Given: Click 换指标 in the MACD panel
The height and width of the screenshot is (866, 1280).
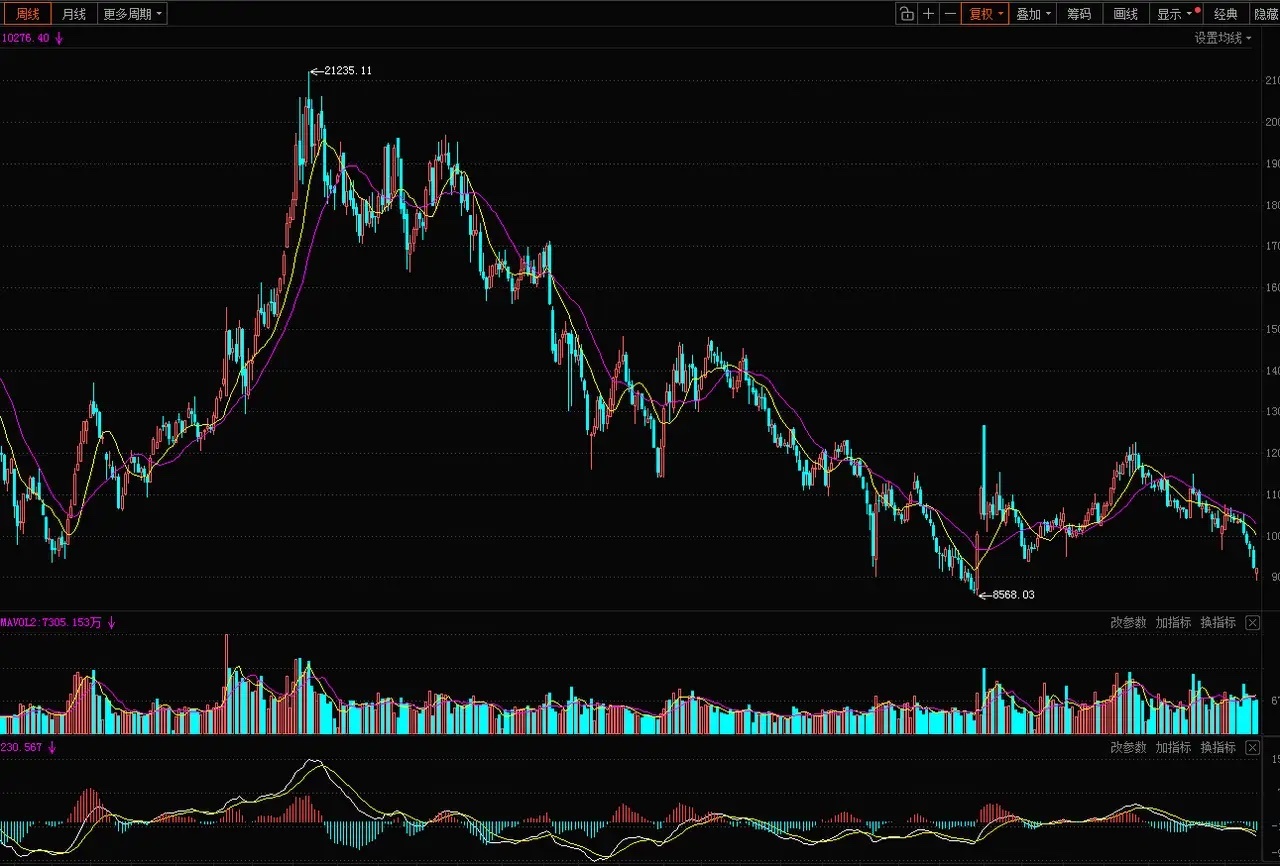Looking at the screenshot, I should coord(1218,747).
